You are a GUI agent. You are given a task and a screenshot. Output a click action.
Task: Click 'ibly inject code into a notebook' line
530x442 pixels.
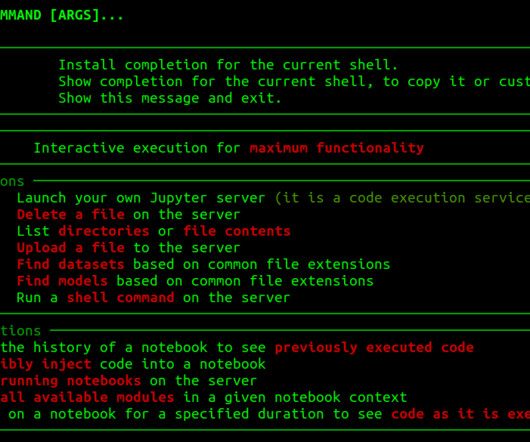tap(133, 364)
